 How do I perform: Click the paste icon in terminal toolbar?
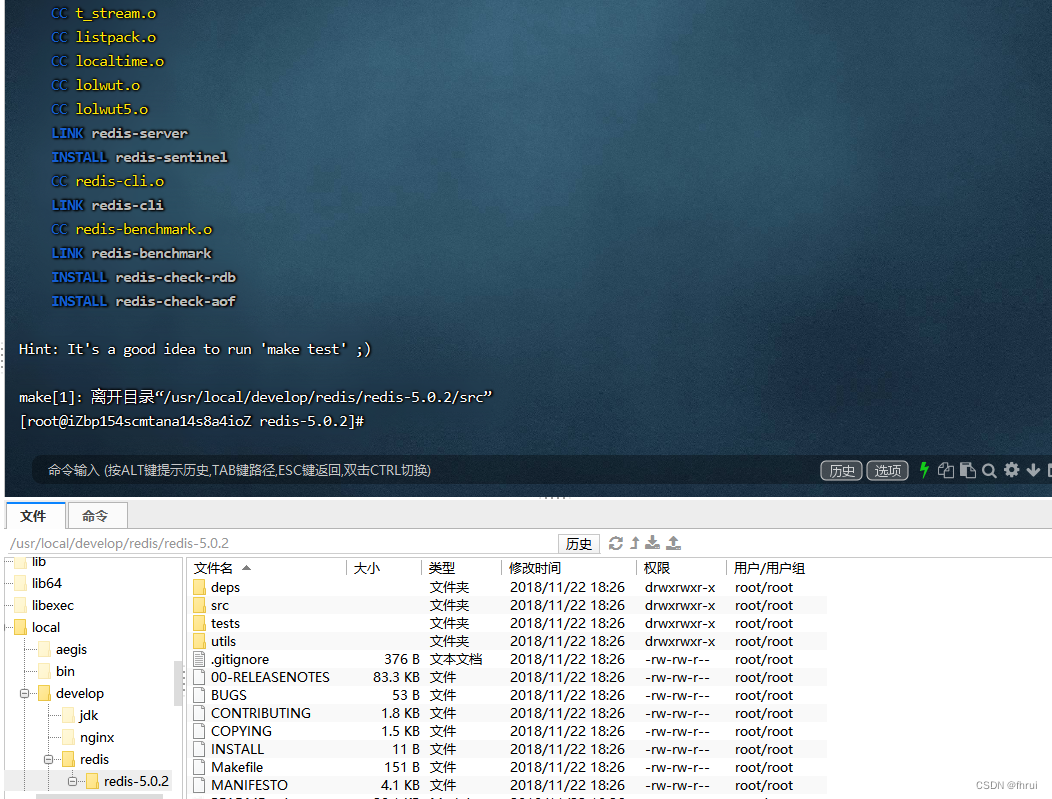[967, 470]
